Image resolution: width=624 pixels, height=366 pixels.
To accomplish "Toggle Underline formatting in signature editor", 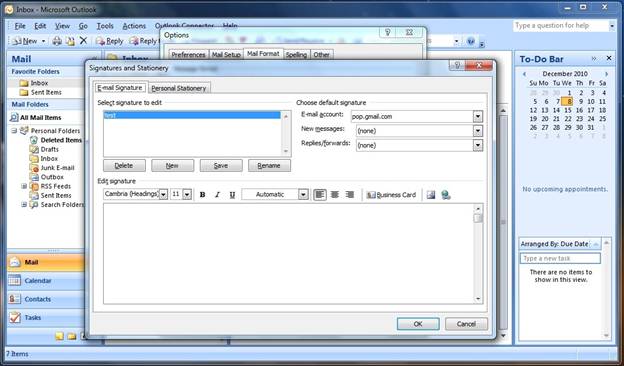I will click(x=232, y=195).
